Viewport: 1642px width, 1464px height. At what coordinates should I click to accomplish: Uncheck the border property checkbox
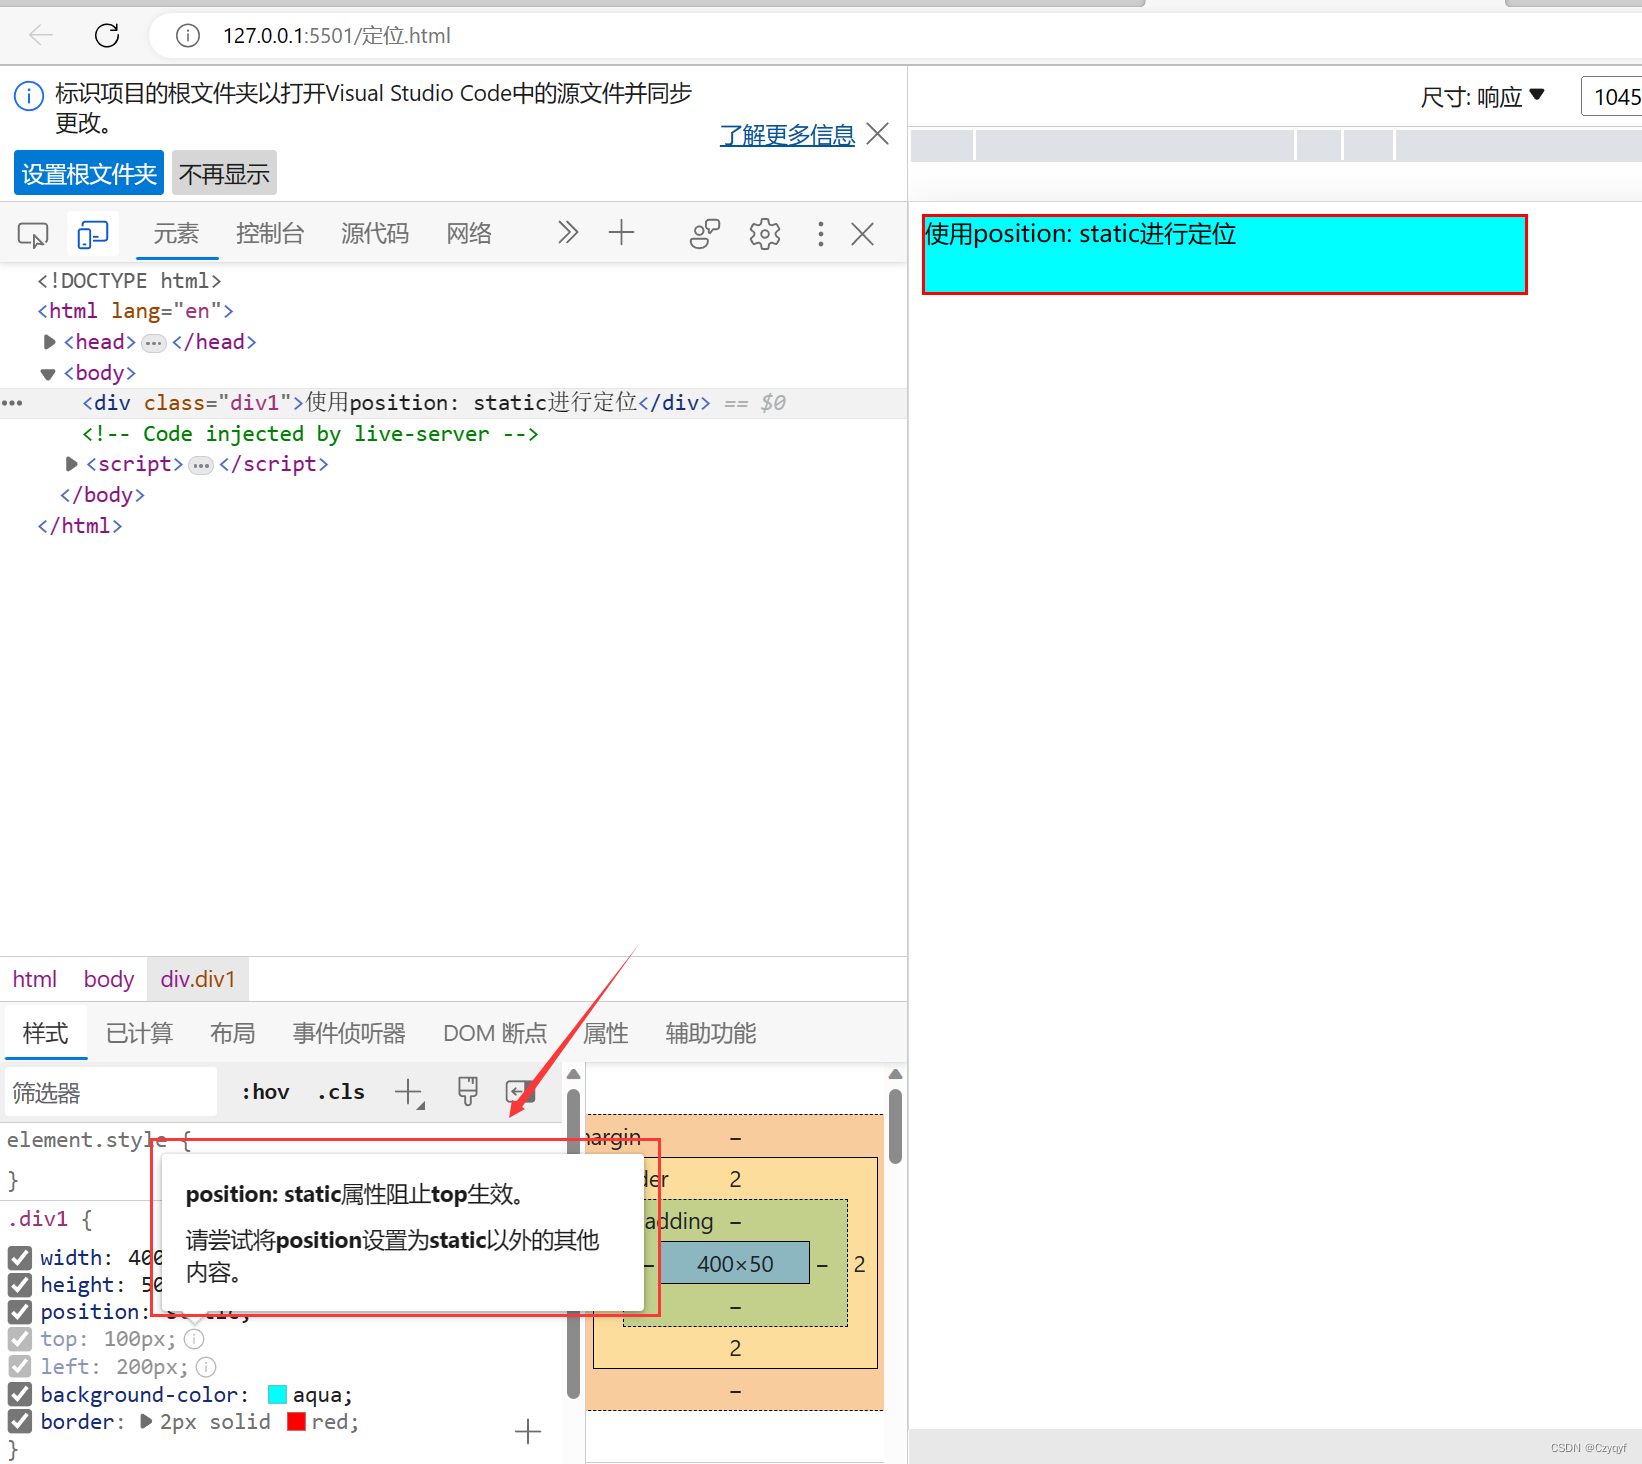(20, 1421)
